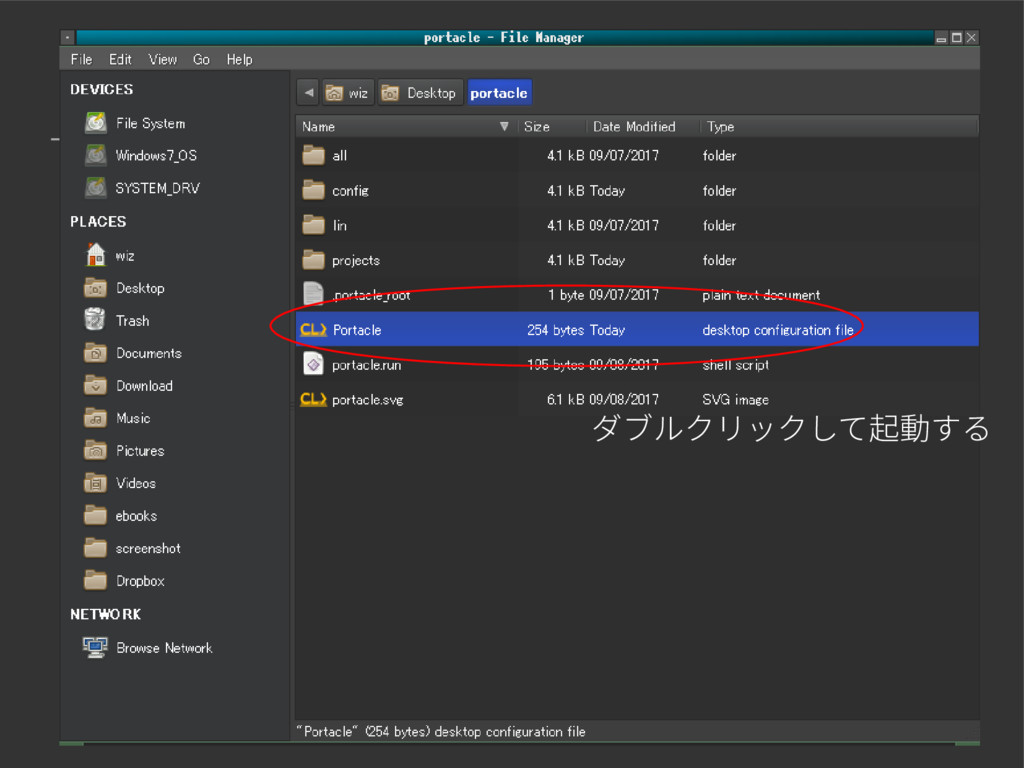Select the portacle.svg image icon
1024x768 pixels.
pyautogui.click(x=313, y=399)
